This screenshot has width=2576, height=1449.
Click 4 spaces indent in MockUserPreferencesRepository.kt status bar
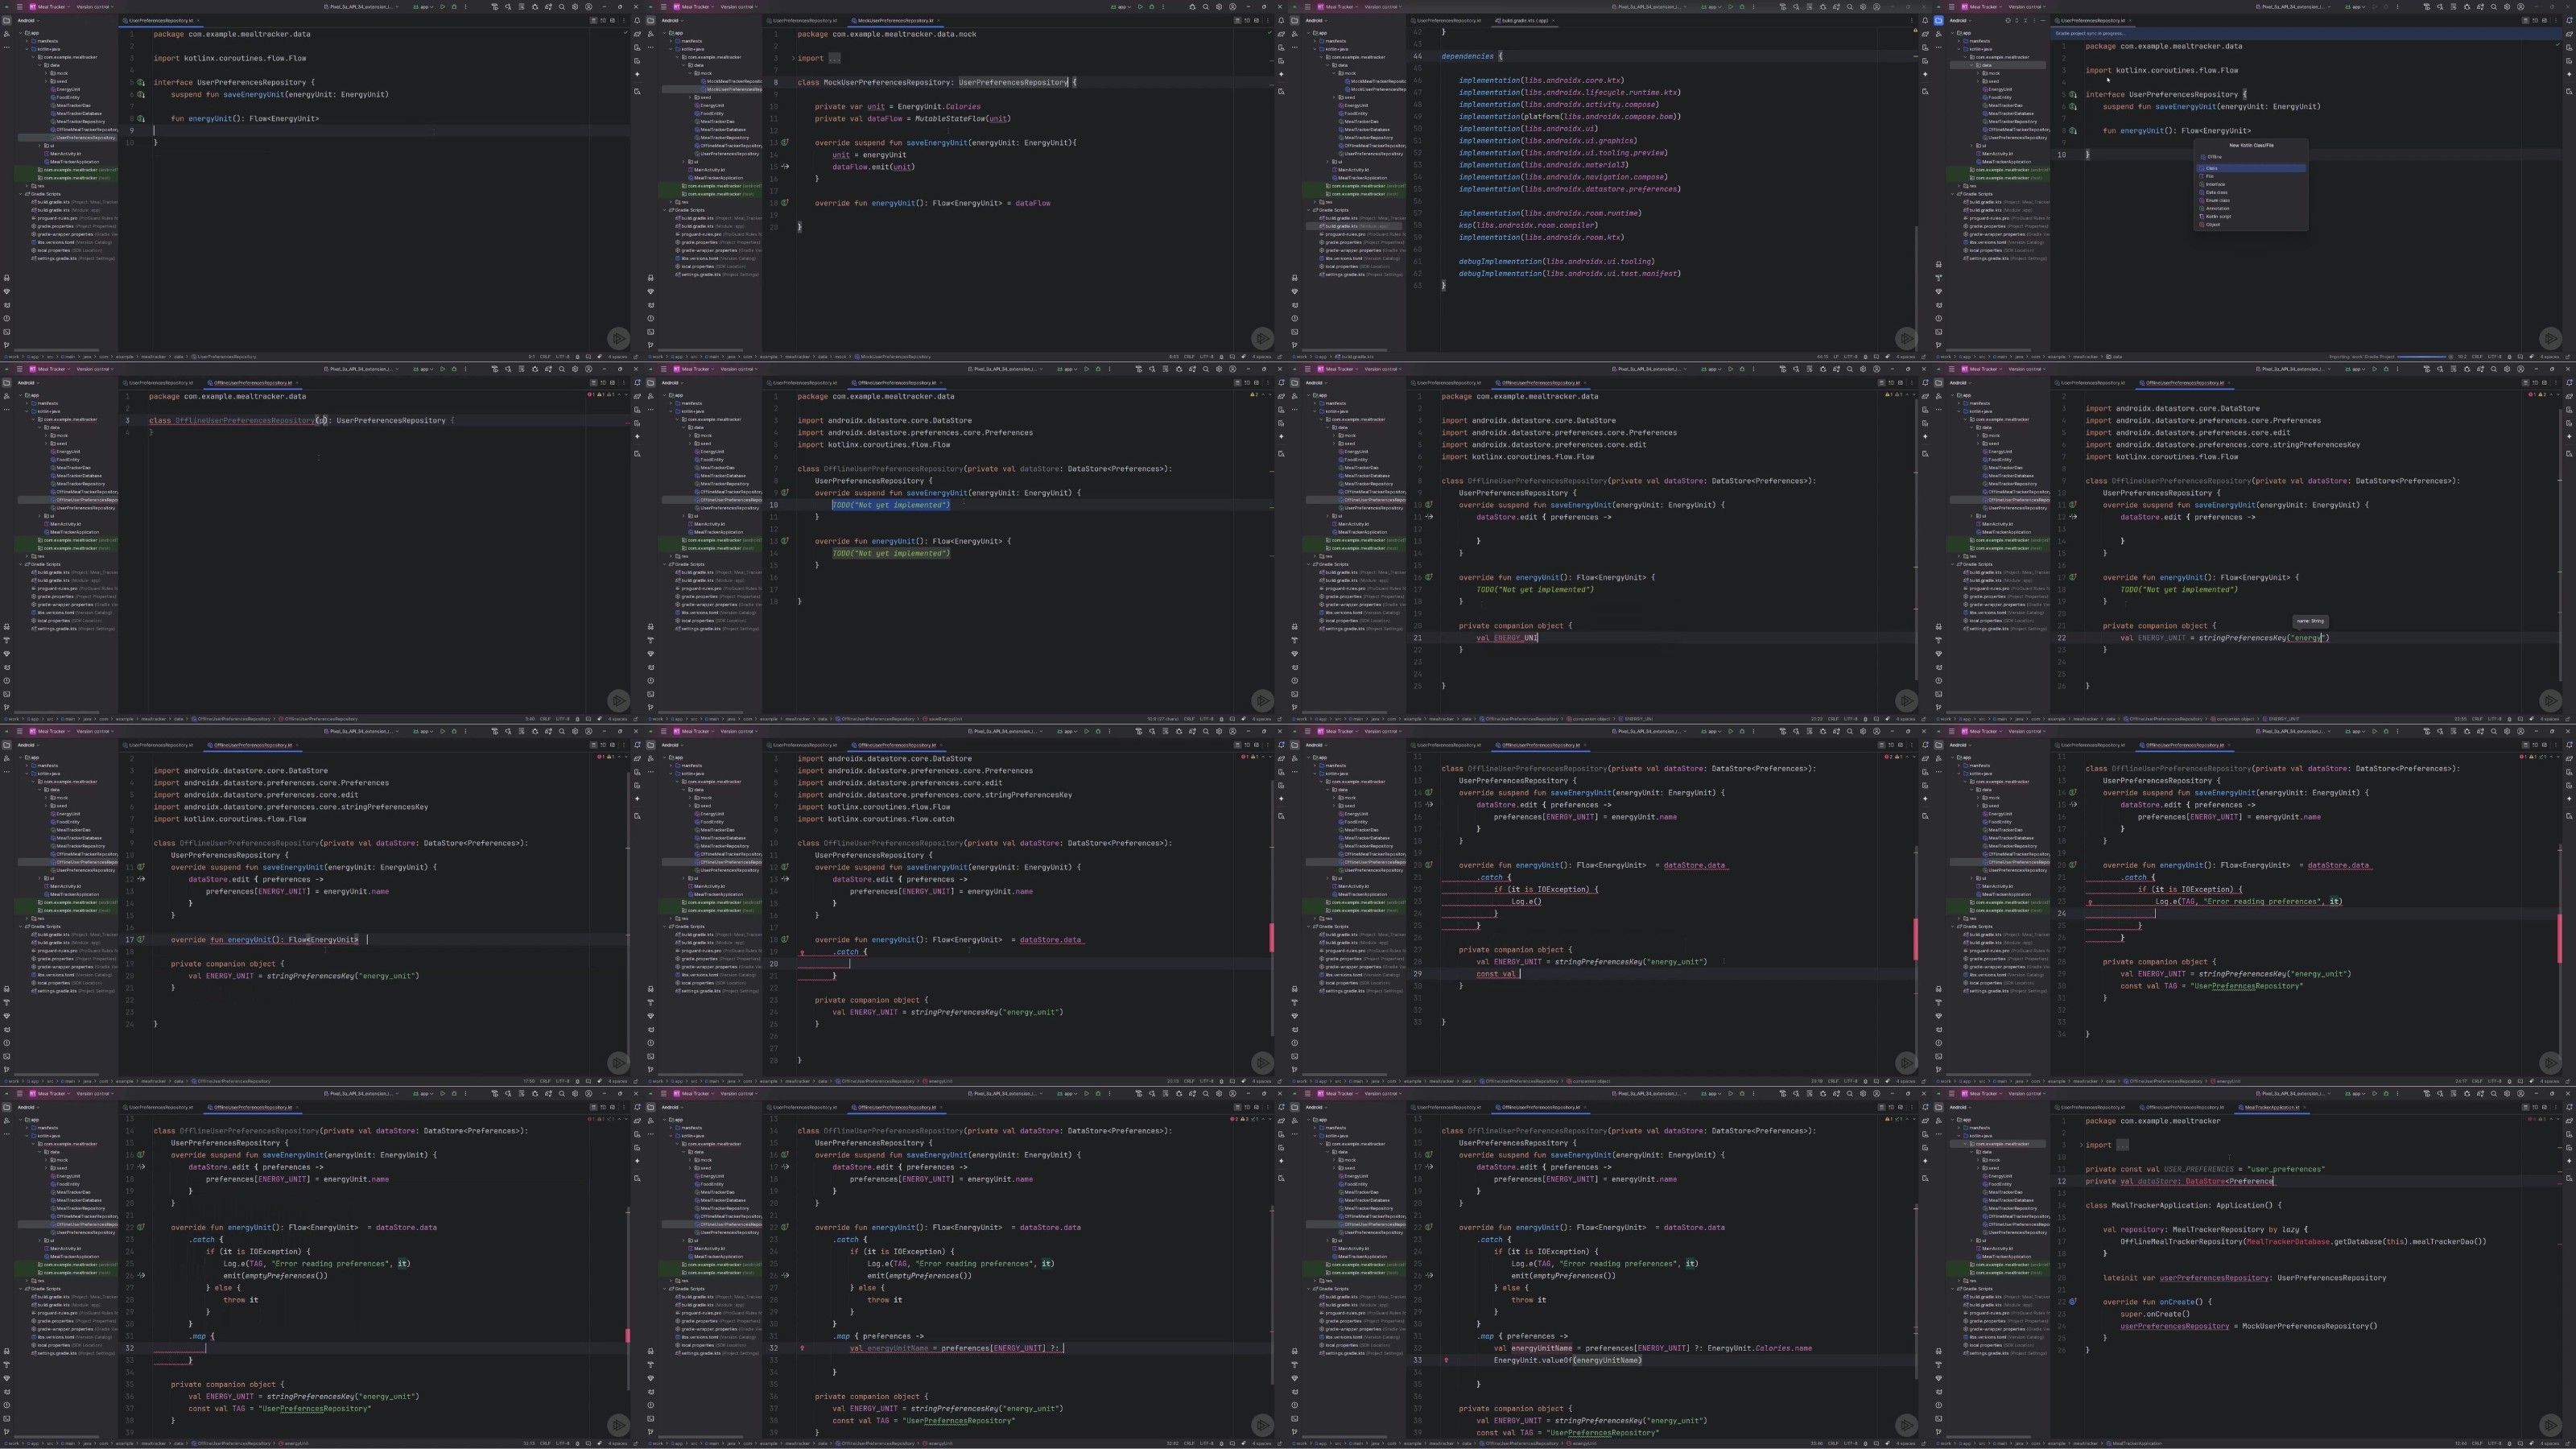click(x=1262, y=356)
